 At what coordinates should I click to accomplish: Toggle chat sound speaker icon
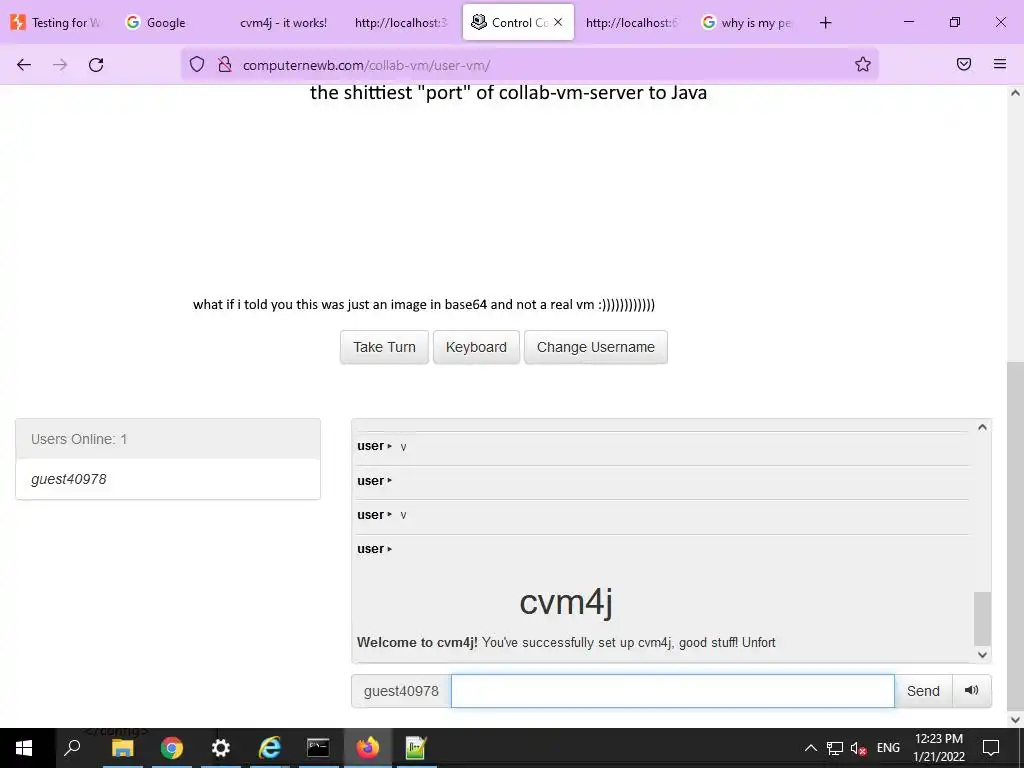(972, 690)
